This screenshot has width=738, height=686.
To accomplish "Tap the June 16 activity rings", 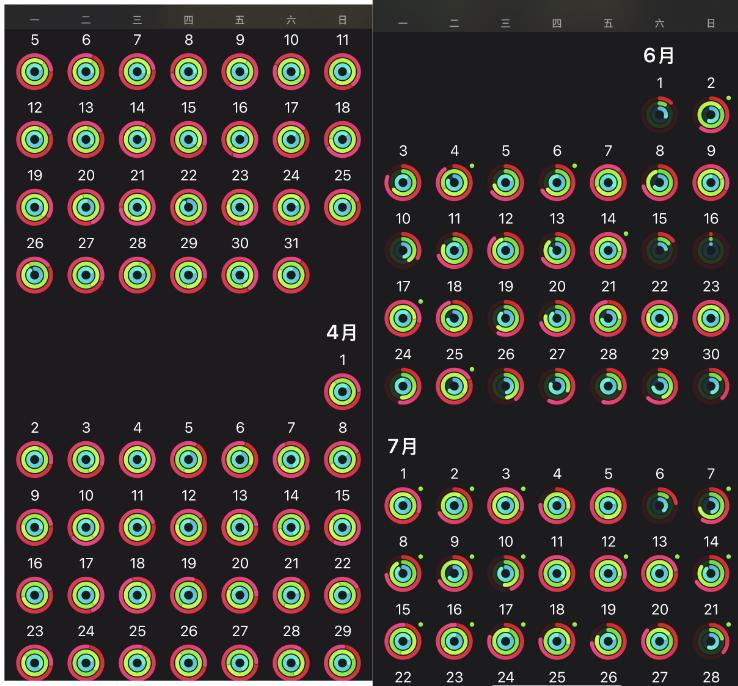I will pos(711,249).
